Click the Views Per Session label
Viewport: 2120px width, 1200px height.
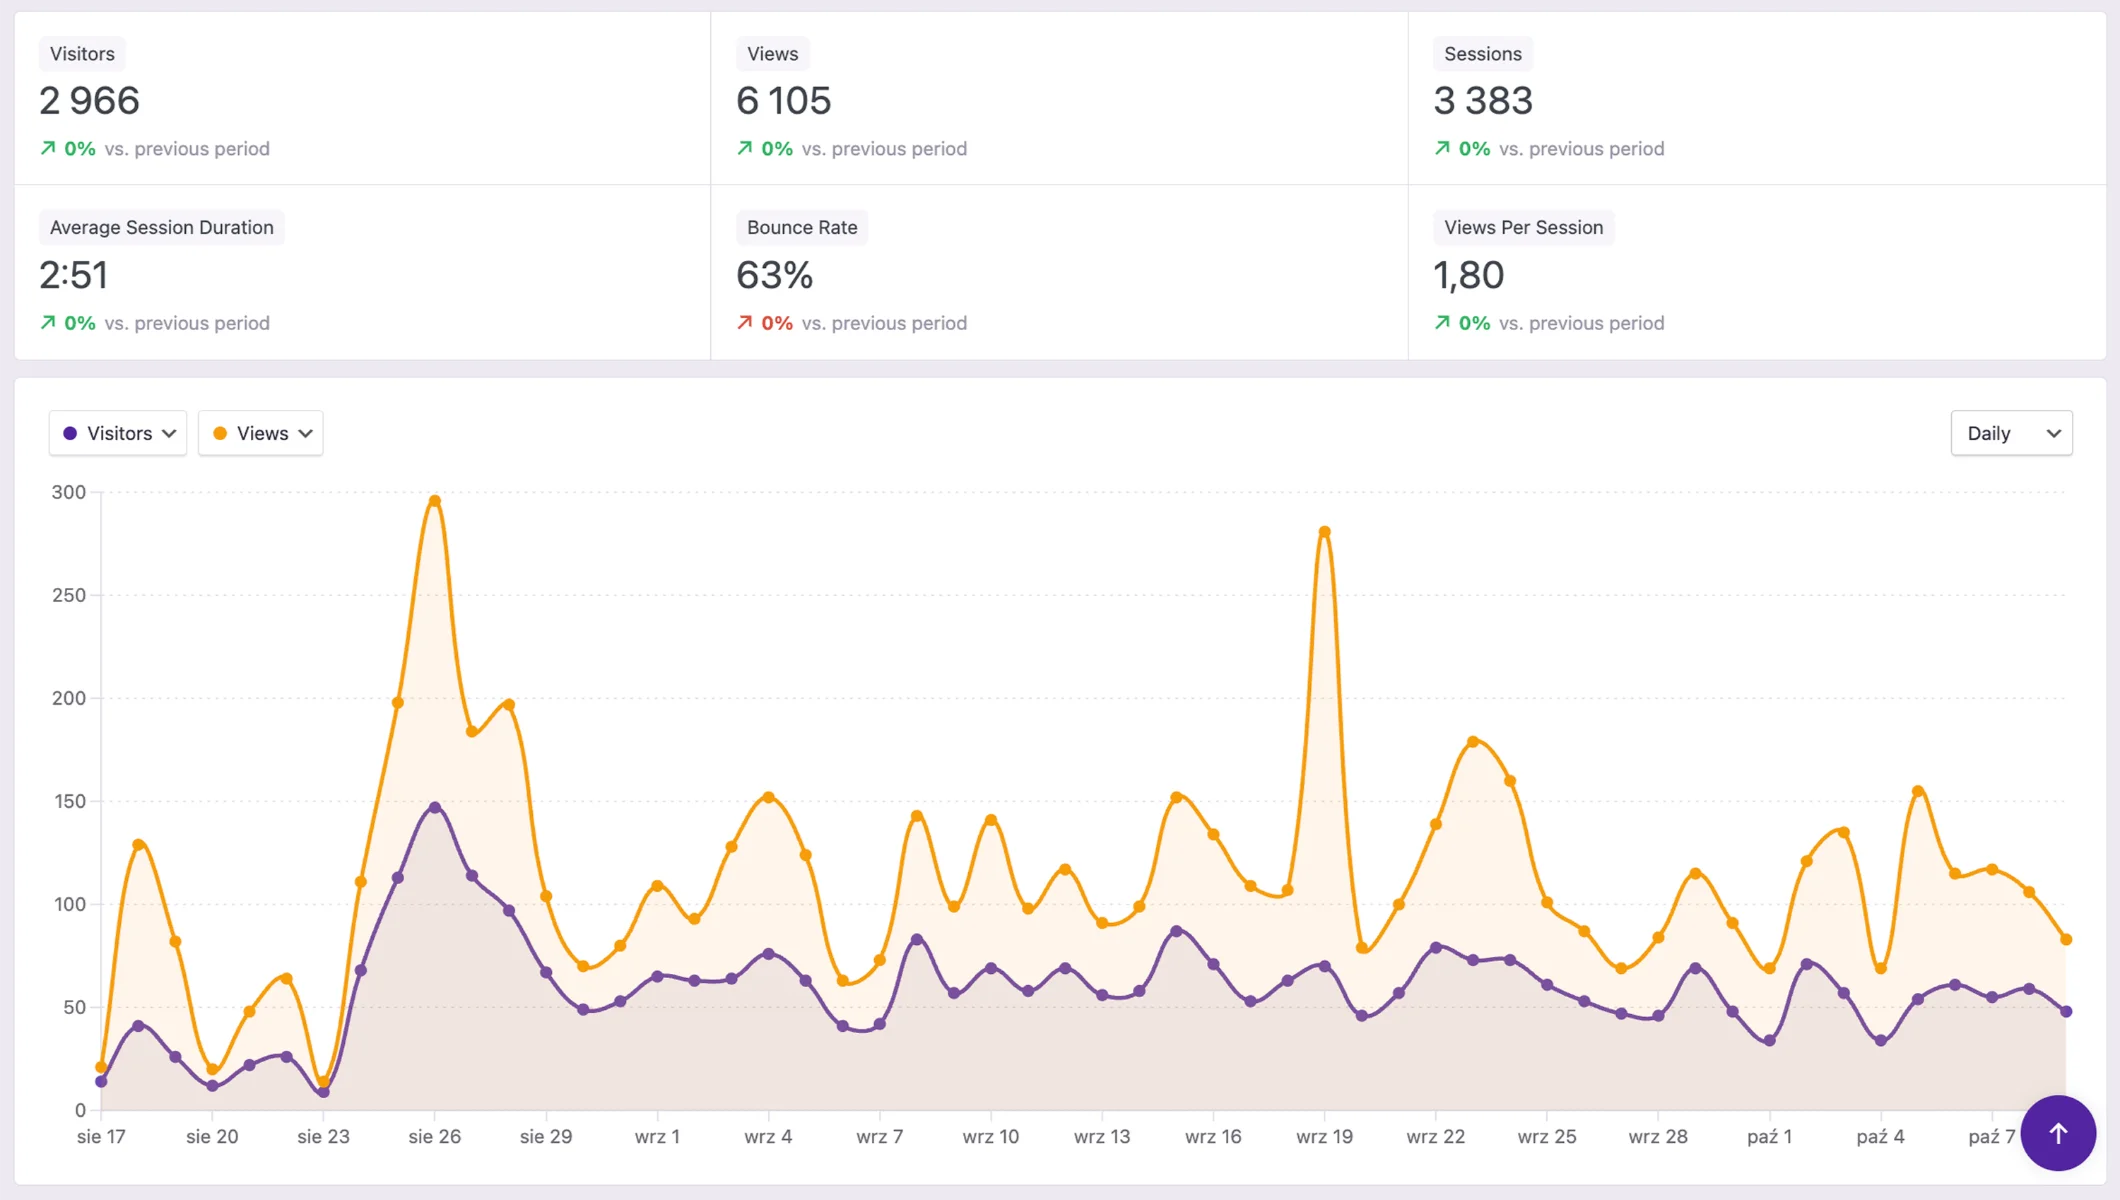coord(1522,227)
